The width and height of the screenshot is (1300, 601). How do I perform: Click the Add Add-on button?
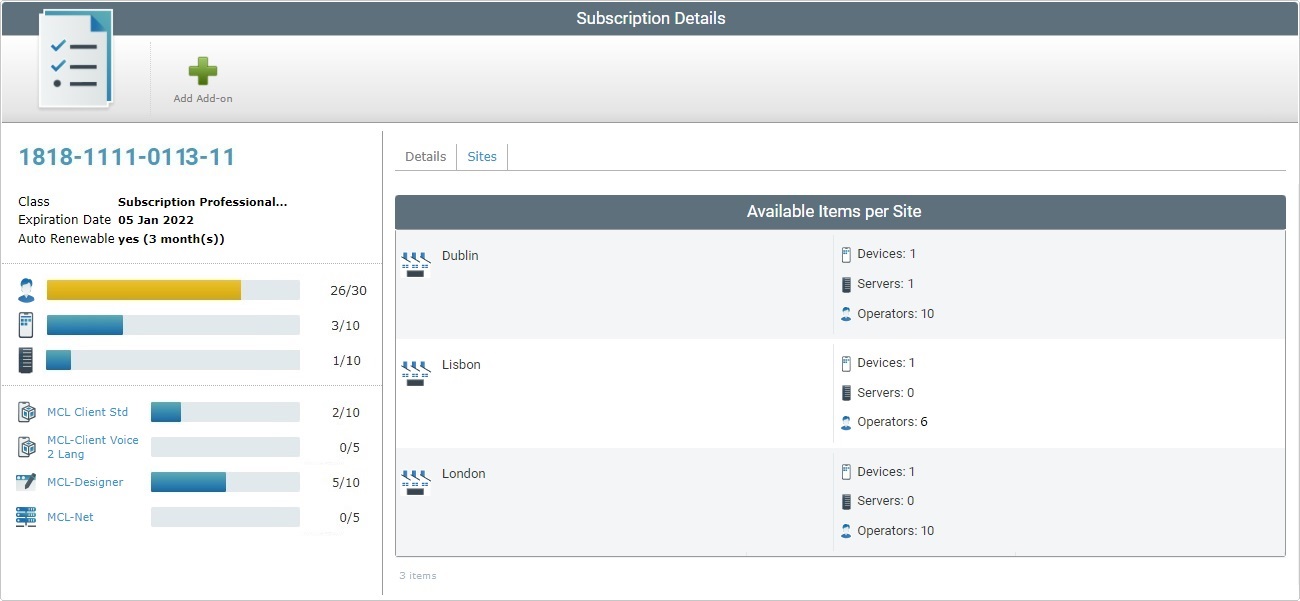pyautogui.click(x=201, y=76)
